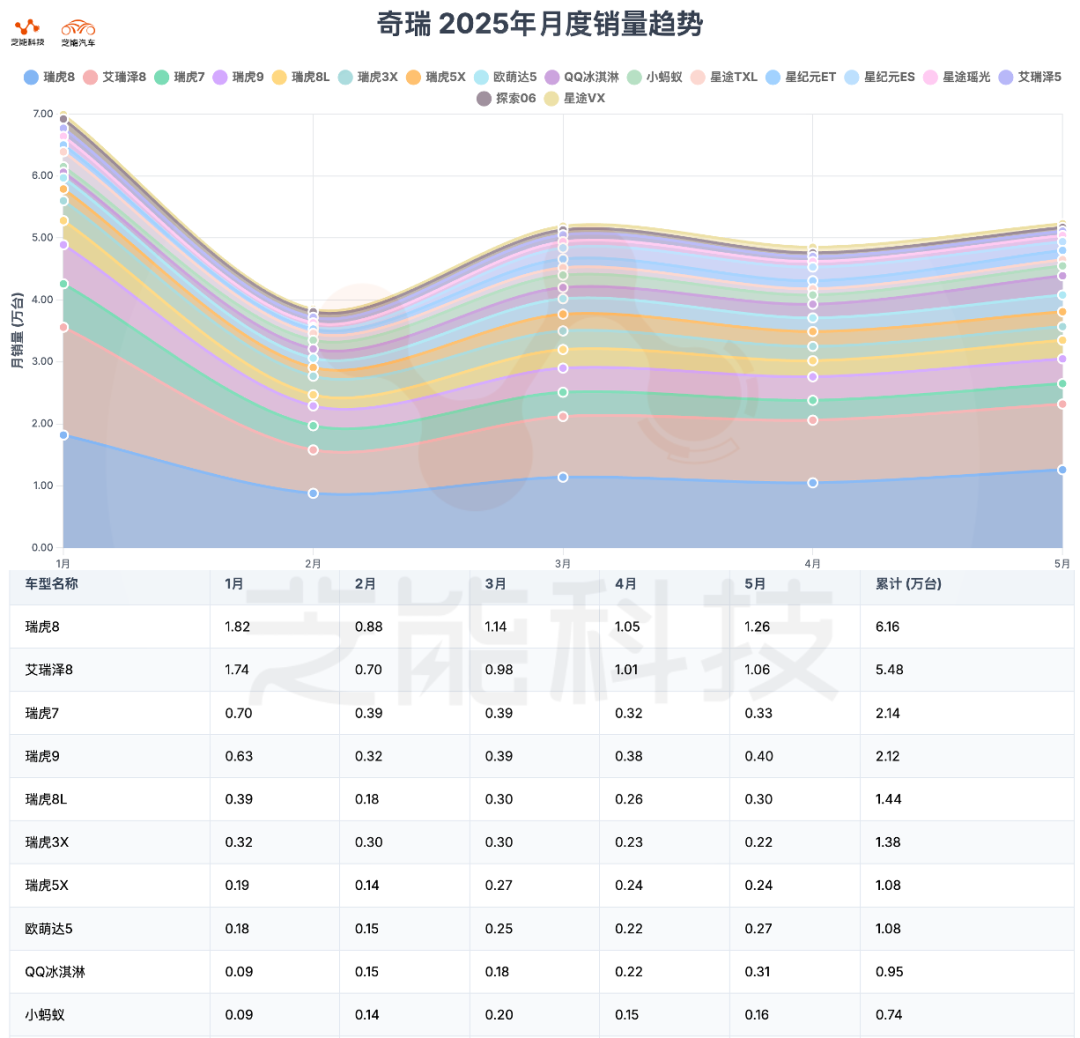The image size is (1080, 1038).
Task: Click the y-axis title 月销量 (万台)
Action: click(17, 330)
